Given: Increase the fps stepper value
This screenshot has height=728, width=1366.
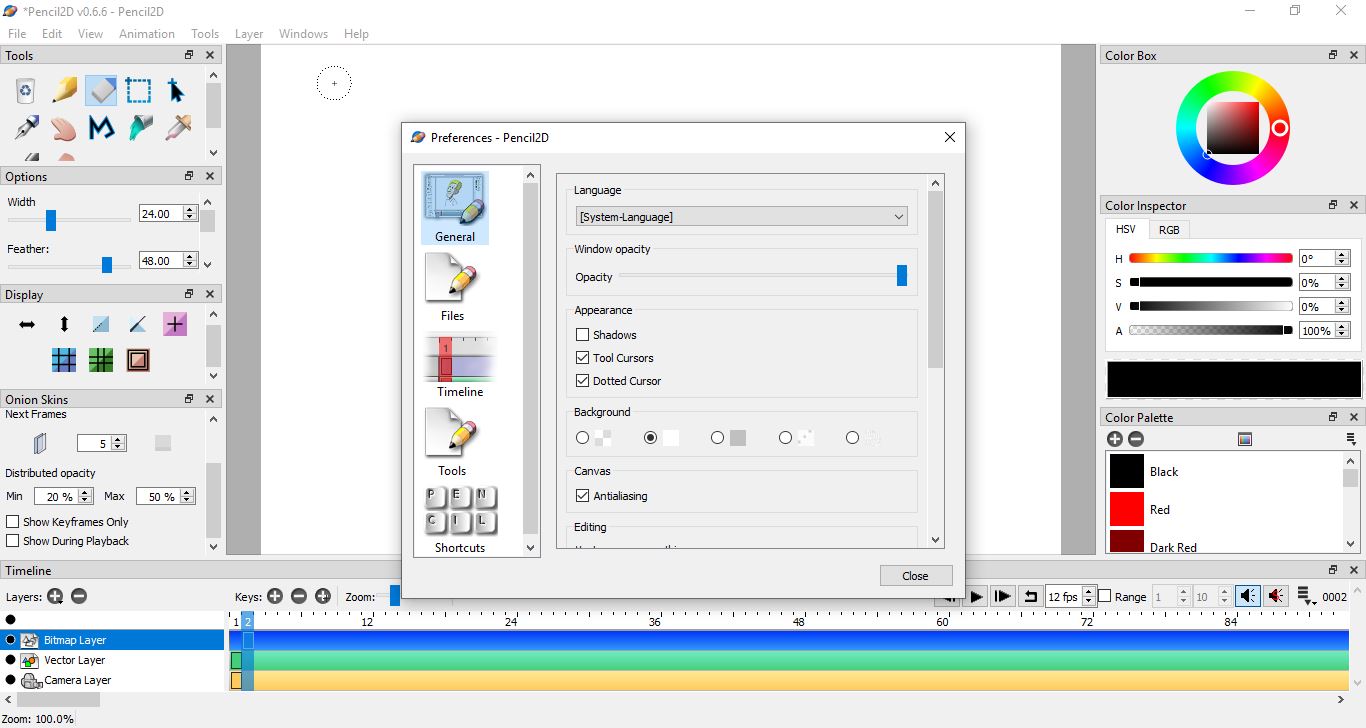Looking at the screenshot, I should (x=1089, y=592).
